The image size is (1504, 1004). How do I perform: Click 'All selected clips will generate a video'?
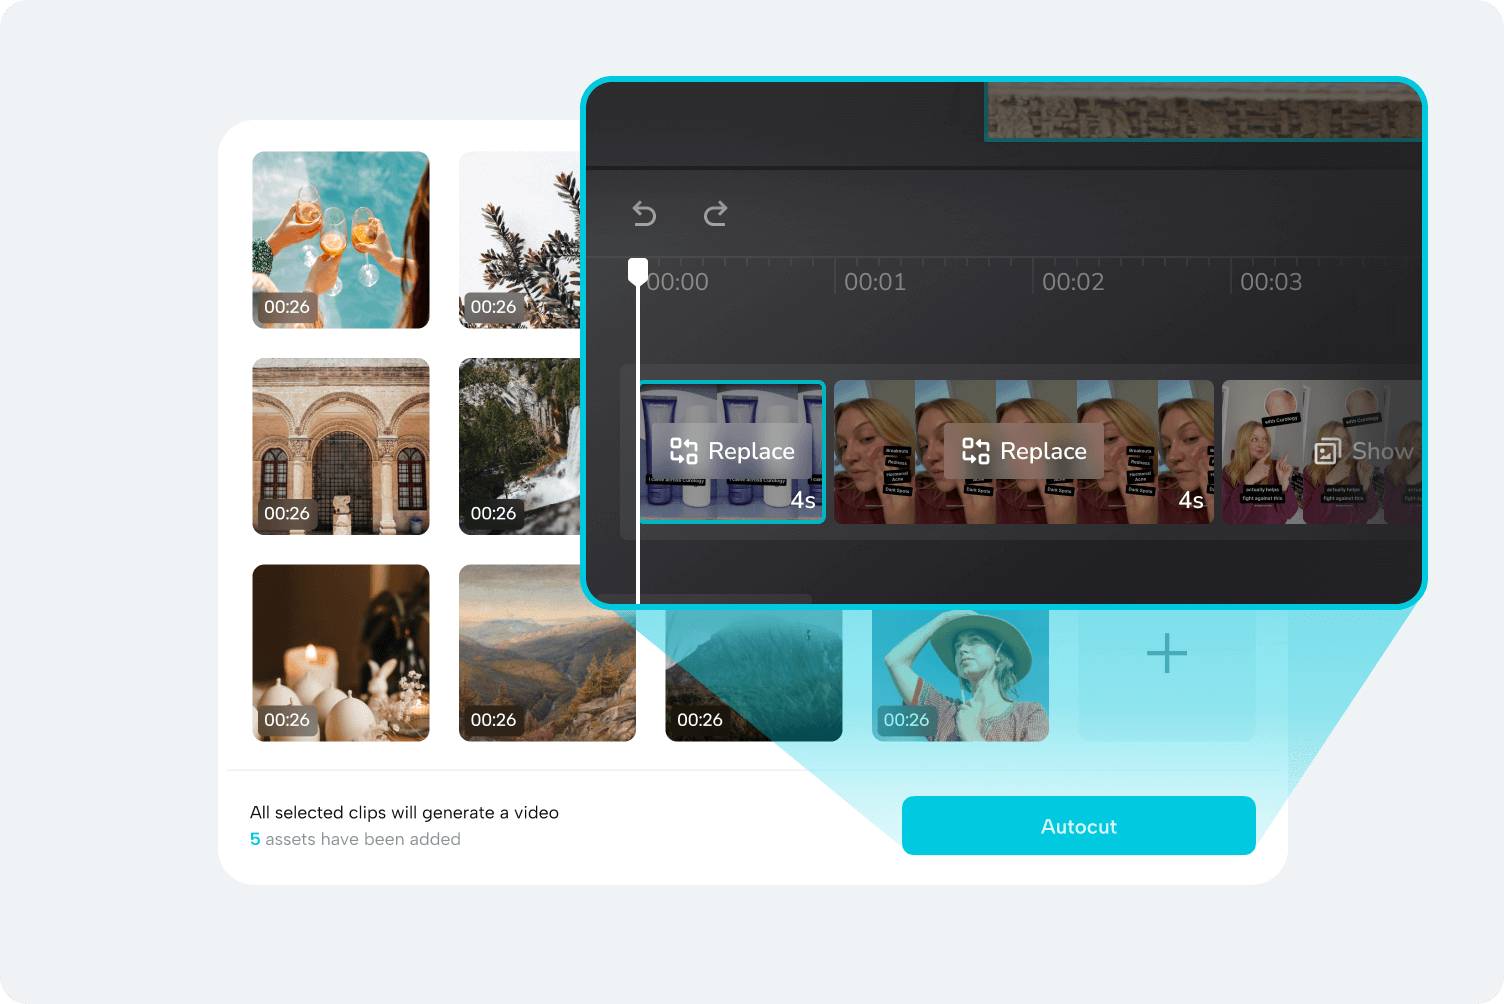pyautogui.click(x=404, y=812)
